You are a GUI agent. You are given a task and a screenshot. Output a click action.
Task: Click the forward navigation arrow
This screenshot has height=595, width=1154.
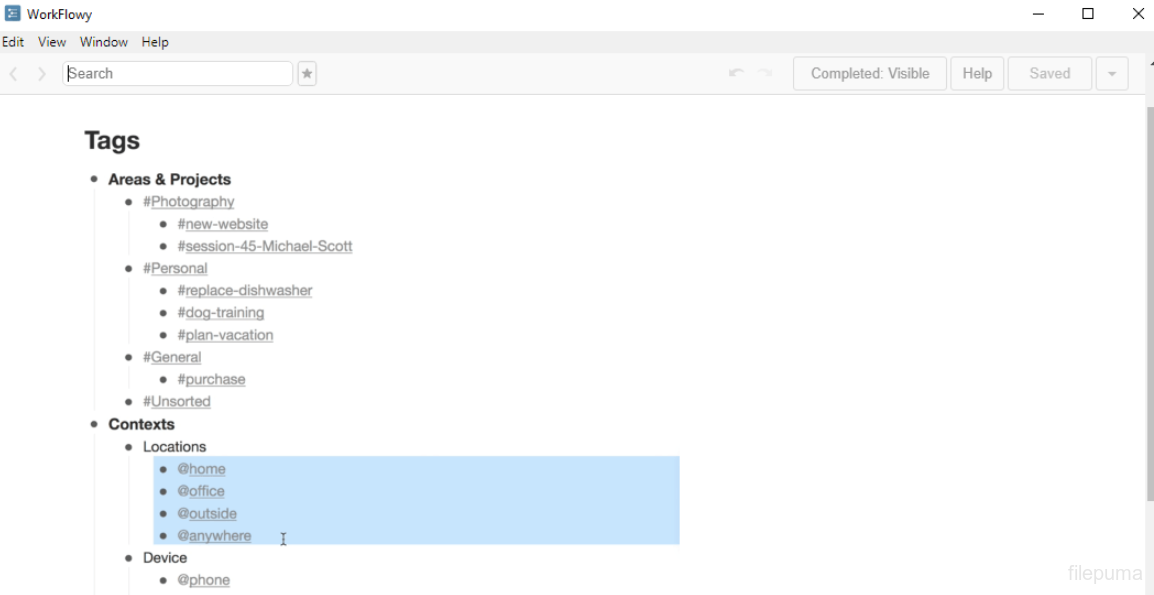click(42, 74)
